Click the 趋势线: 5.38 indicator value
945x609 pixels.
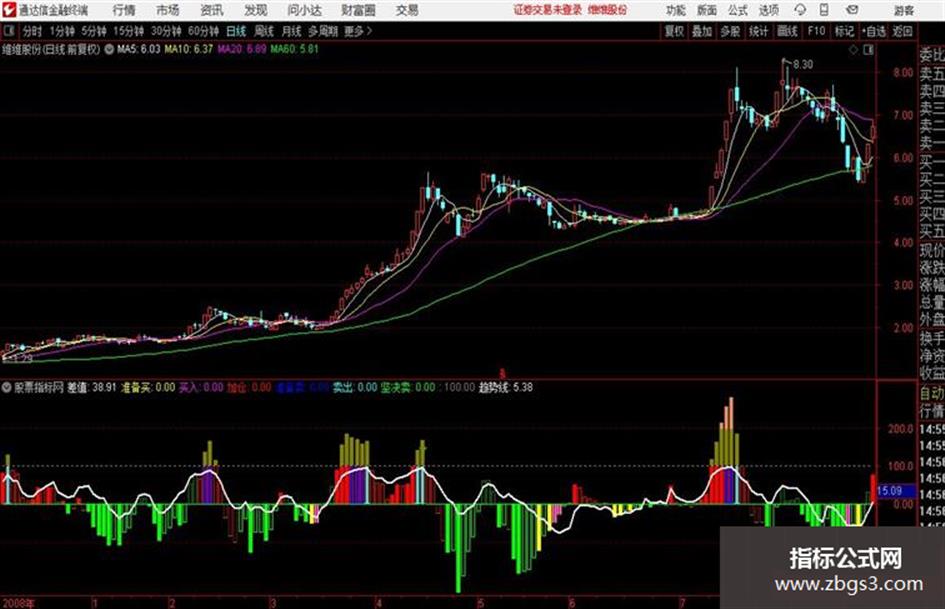[506, 387]
